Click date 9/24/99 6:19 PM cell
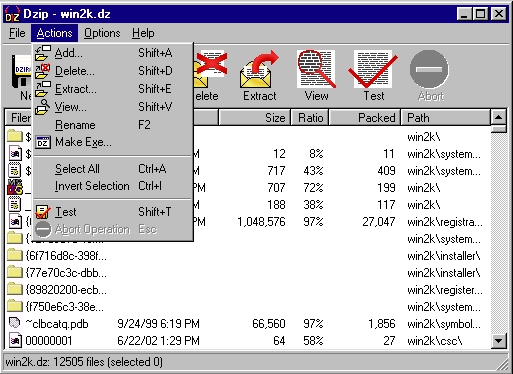513x374 pixels. pyautogui.click(x=158, y=324)
